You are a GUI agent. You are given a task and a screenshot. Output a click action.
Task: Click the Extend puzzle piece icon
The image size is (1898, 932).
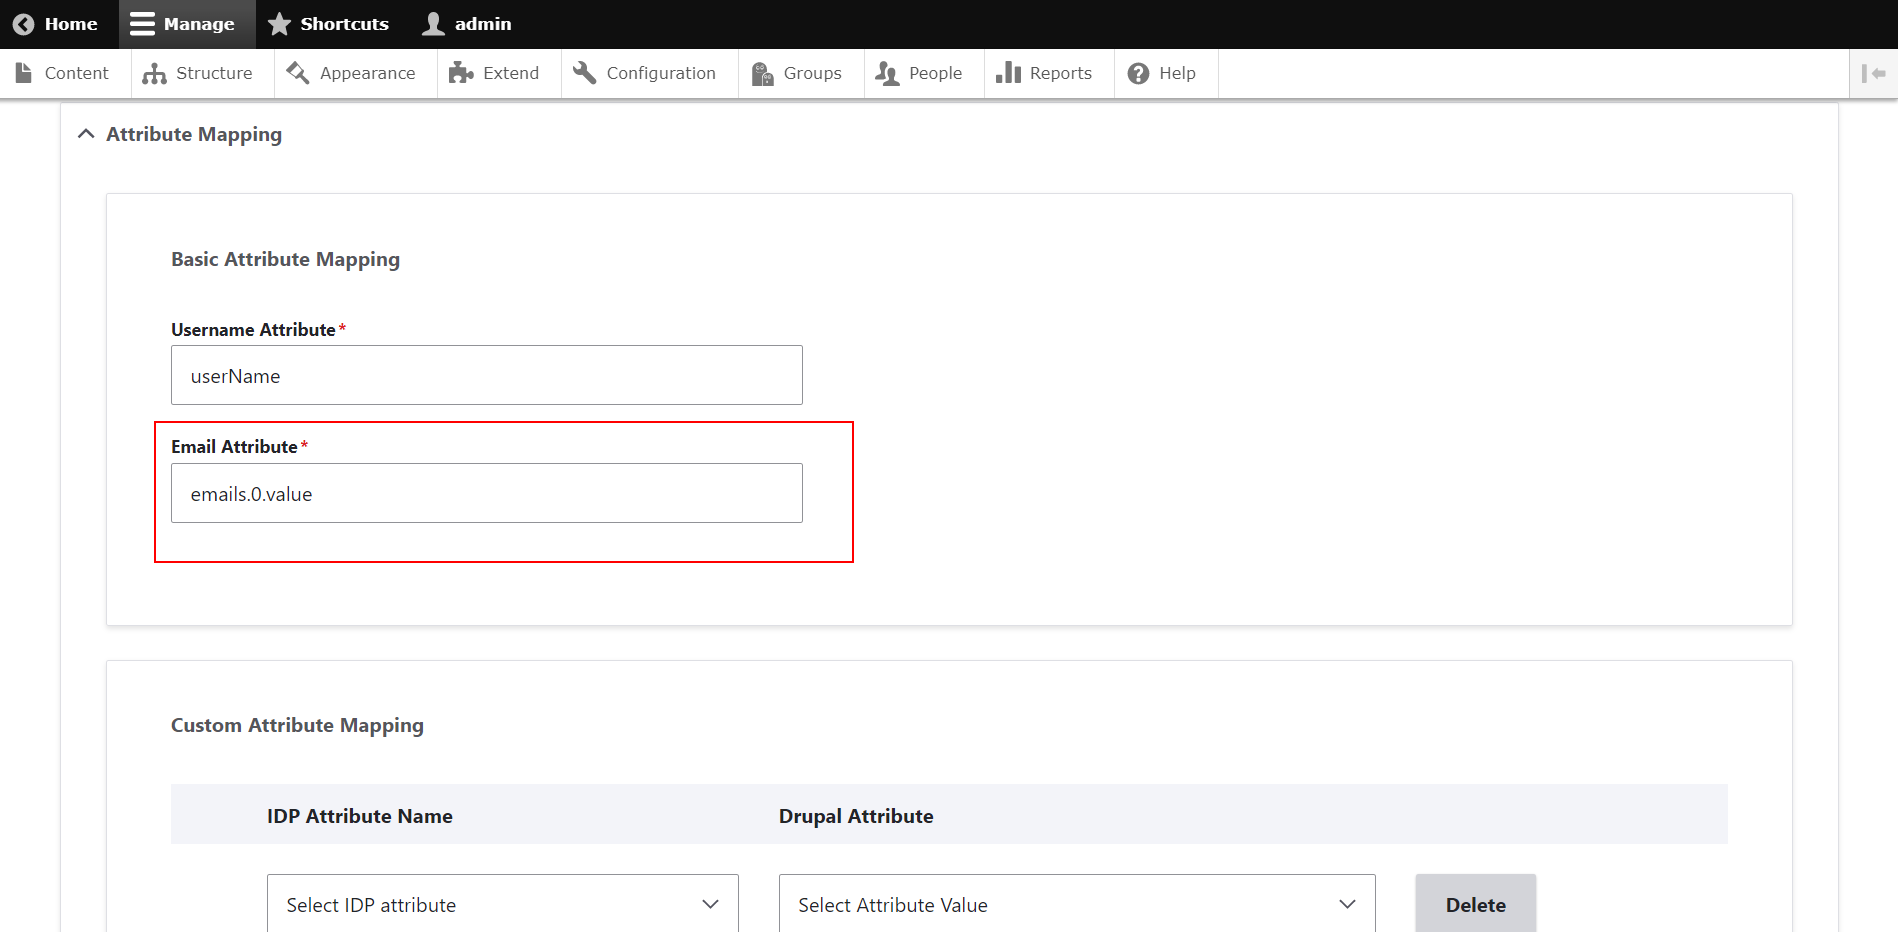pyautogui.click(x=460, y=73)
